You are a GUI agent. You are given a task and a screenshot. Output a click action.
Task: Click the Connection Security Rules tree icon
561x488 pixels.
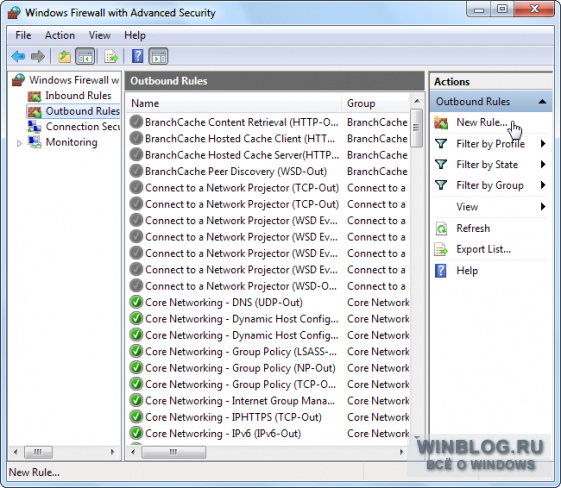click(x=35, y=127)
